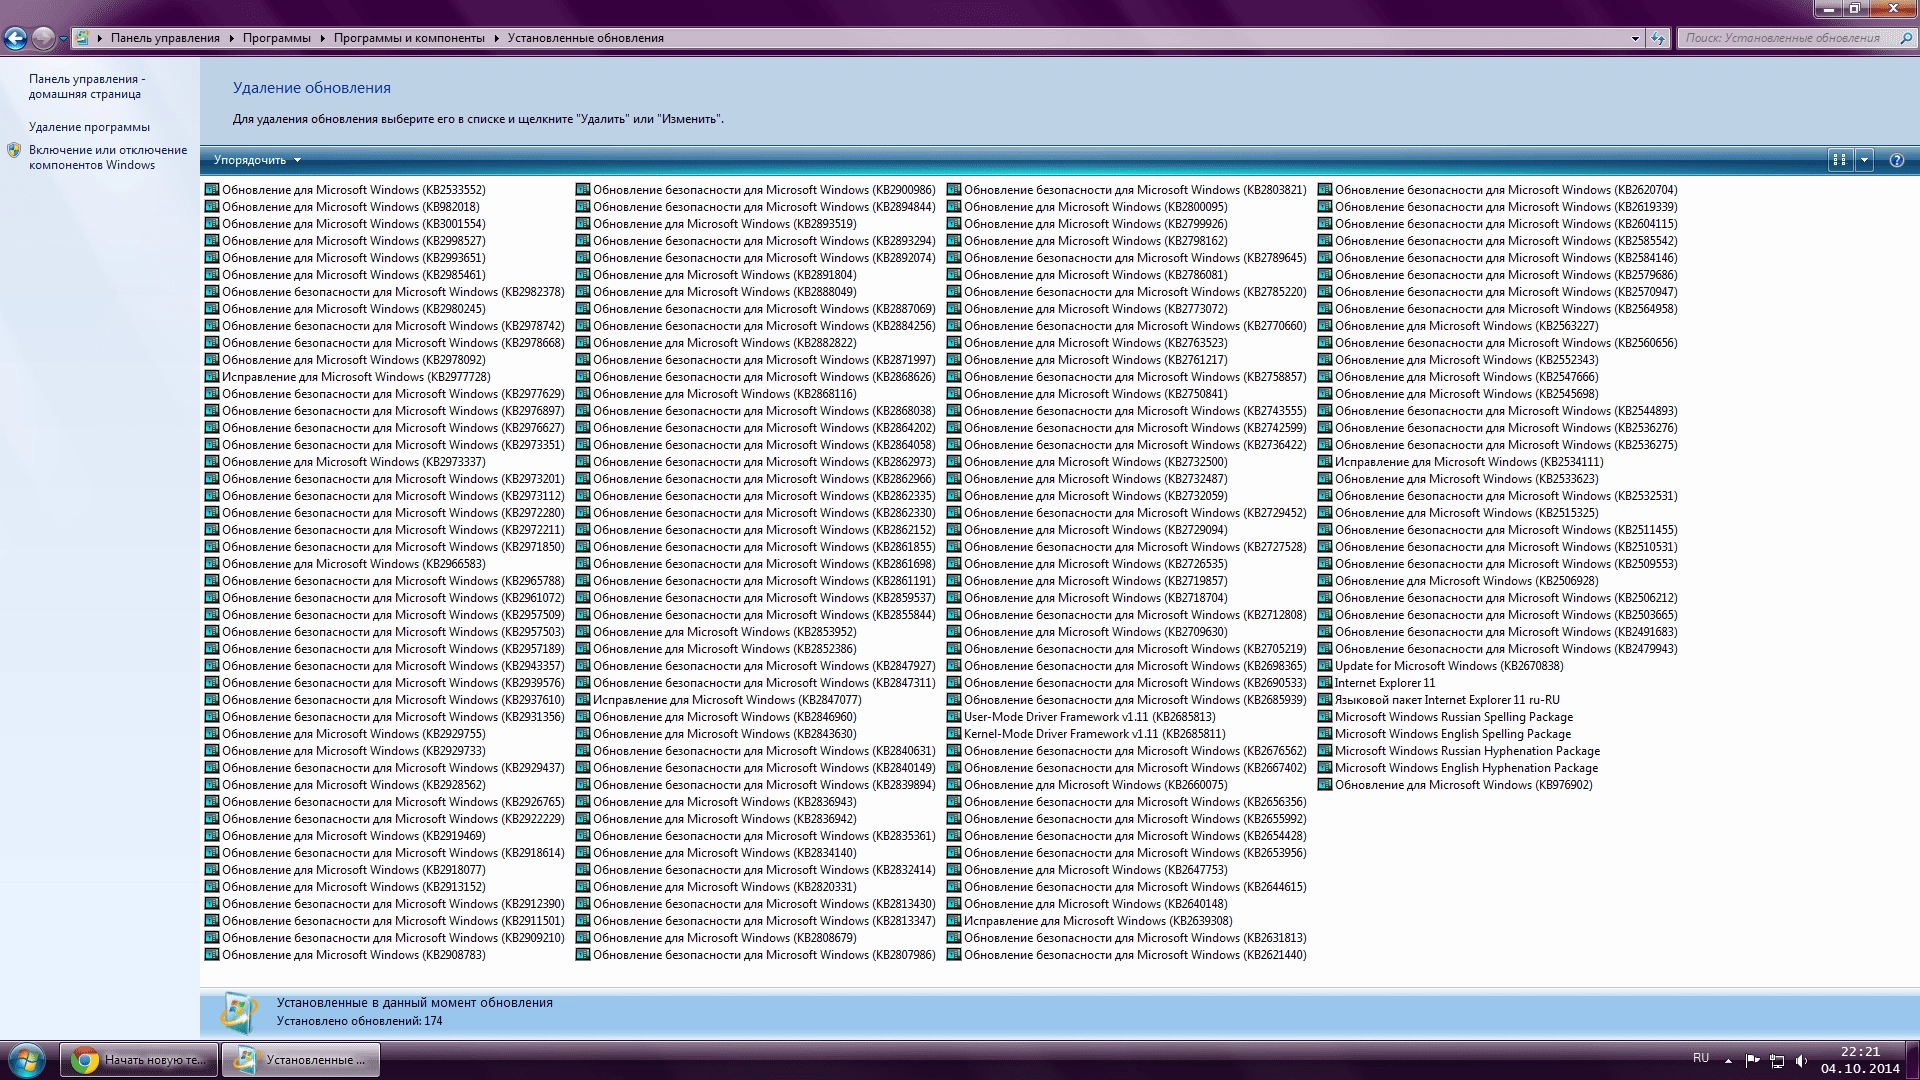Open help with the question mark icon
The image size is (1920, 1080).
tap(1896, 160)
